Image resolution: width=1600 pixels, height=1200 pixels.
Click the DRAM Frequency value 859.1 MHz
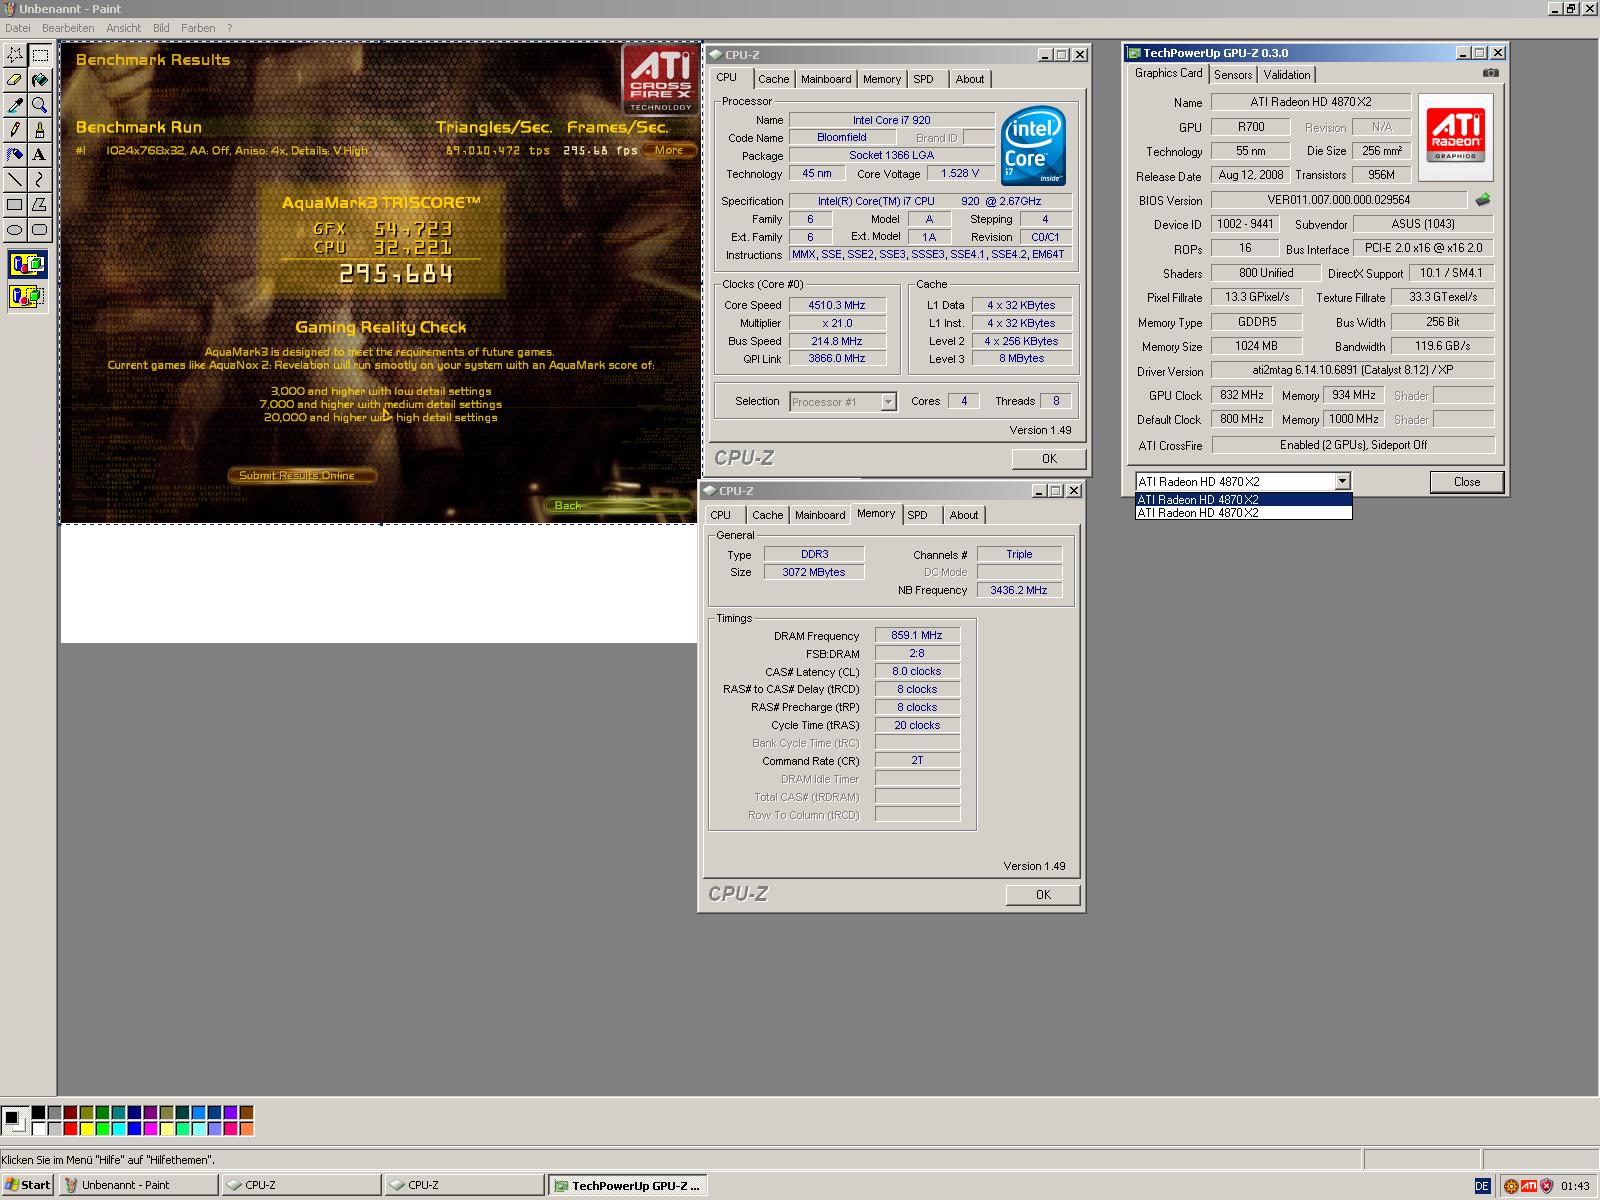917,636
